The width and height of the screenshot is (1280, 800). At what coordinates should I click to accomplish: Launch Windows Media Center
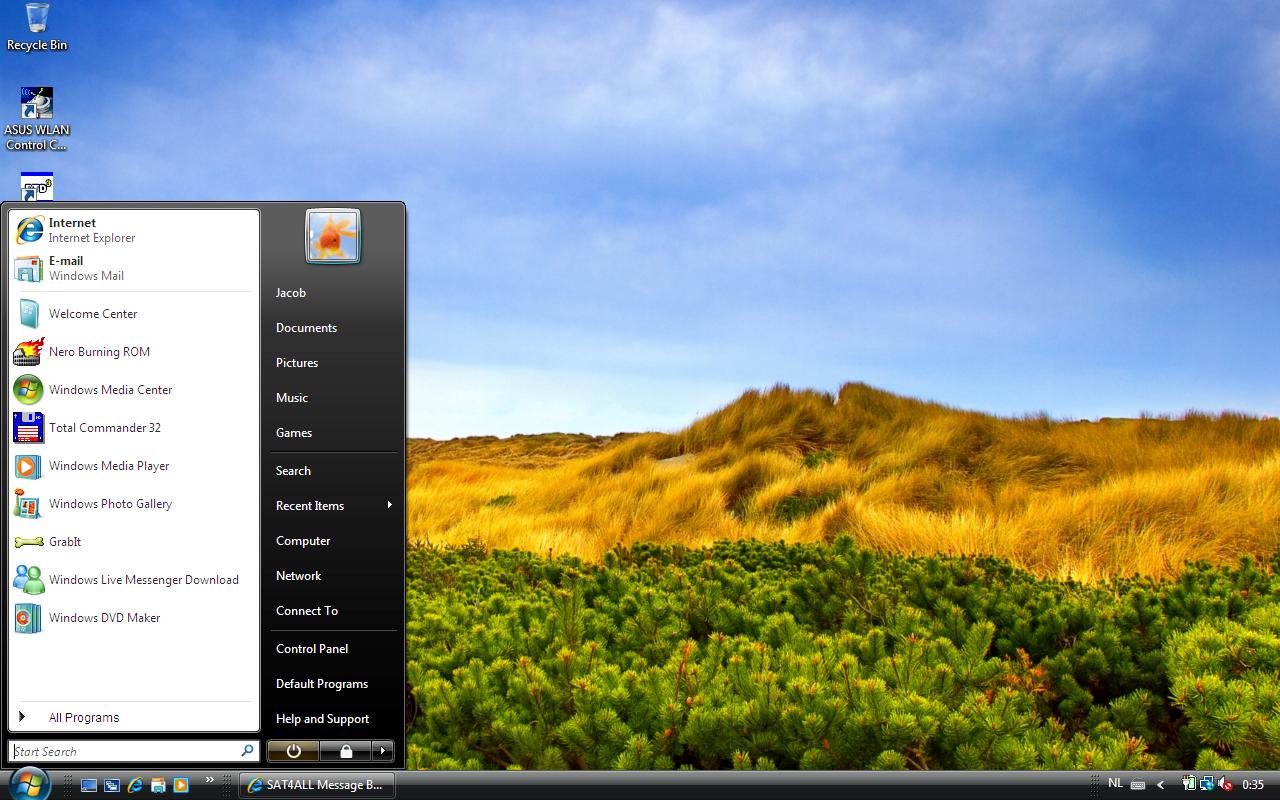[134, 390]
